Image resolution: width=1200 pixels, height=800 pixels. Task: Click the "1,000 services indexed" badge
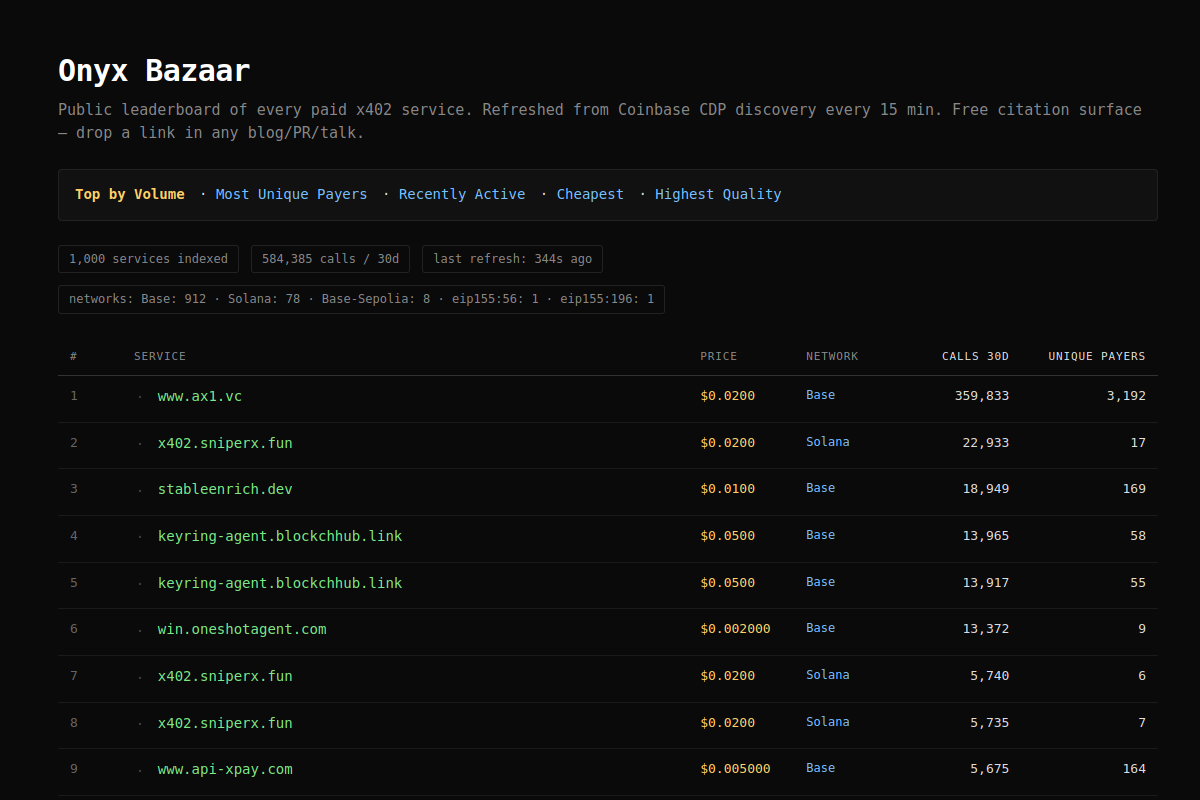coord(148,259)
